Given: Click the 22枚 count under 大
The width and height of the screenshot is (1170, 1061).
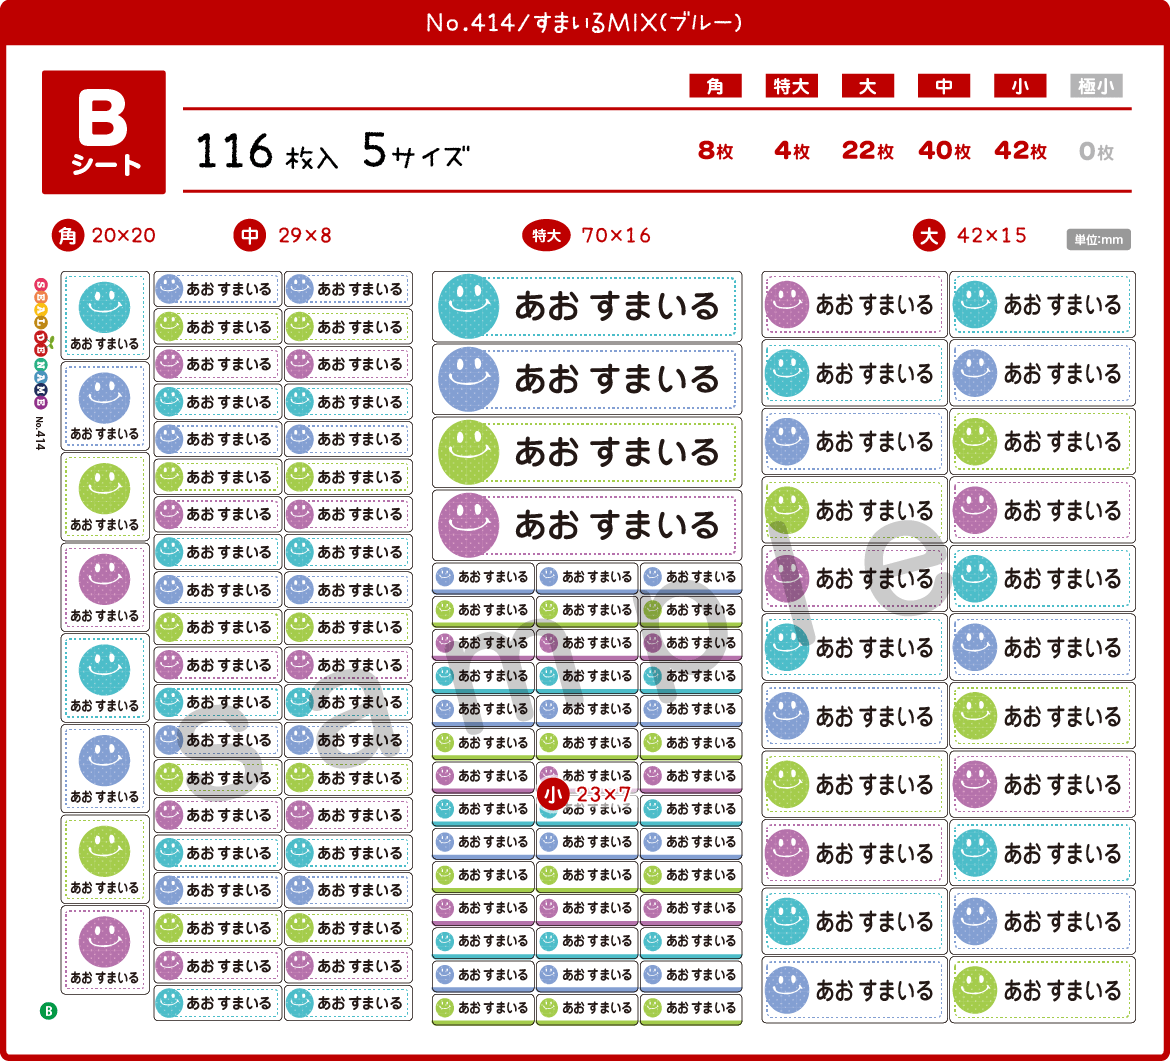Looking at the screenshot, I should (x=868, y=151).
